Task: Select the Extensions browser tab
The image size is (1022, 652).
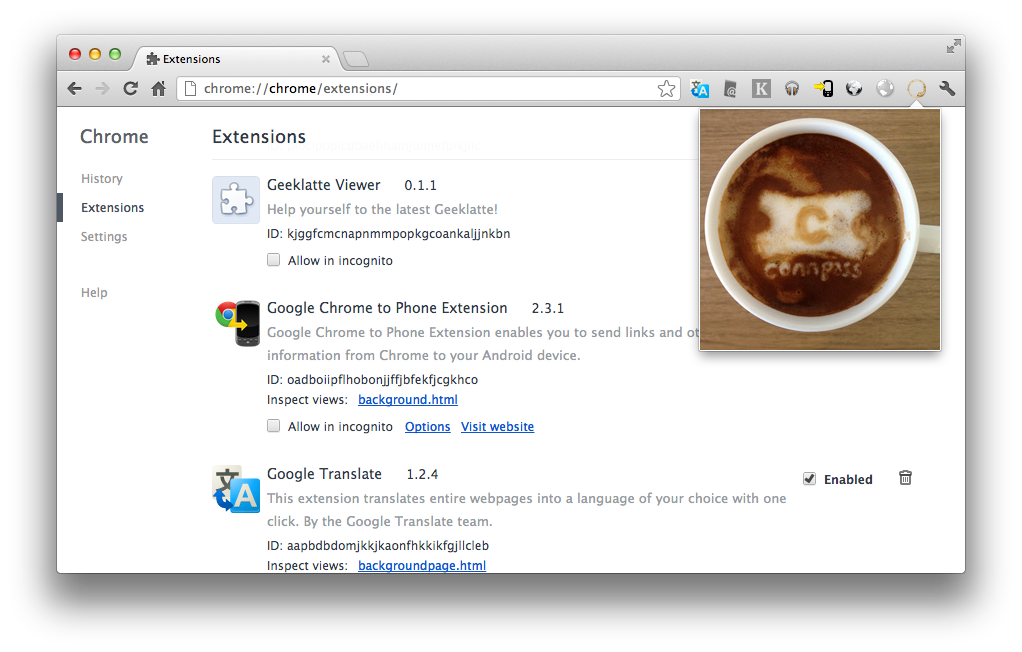Action: tap(236, 59)
